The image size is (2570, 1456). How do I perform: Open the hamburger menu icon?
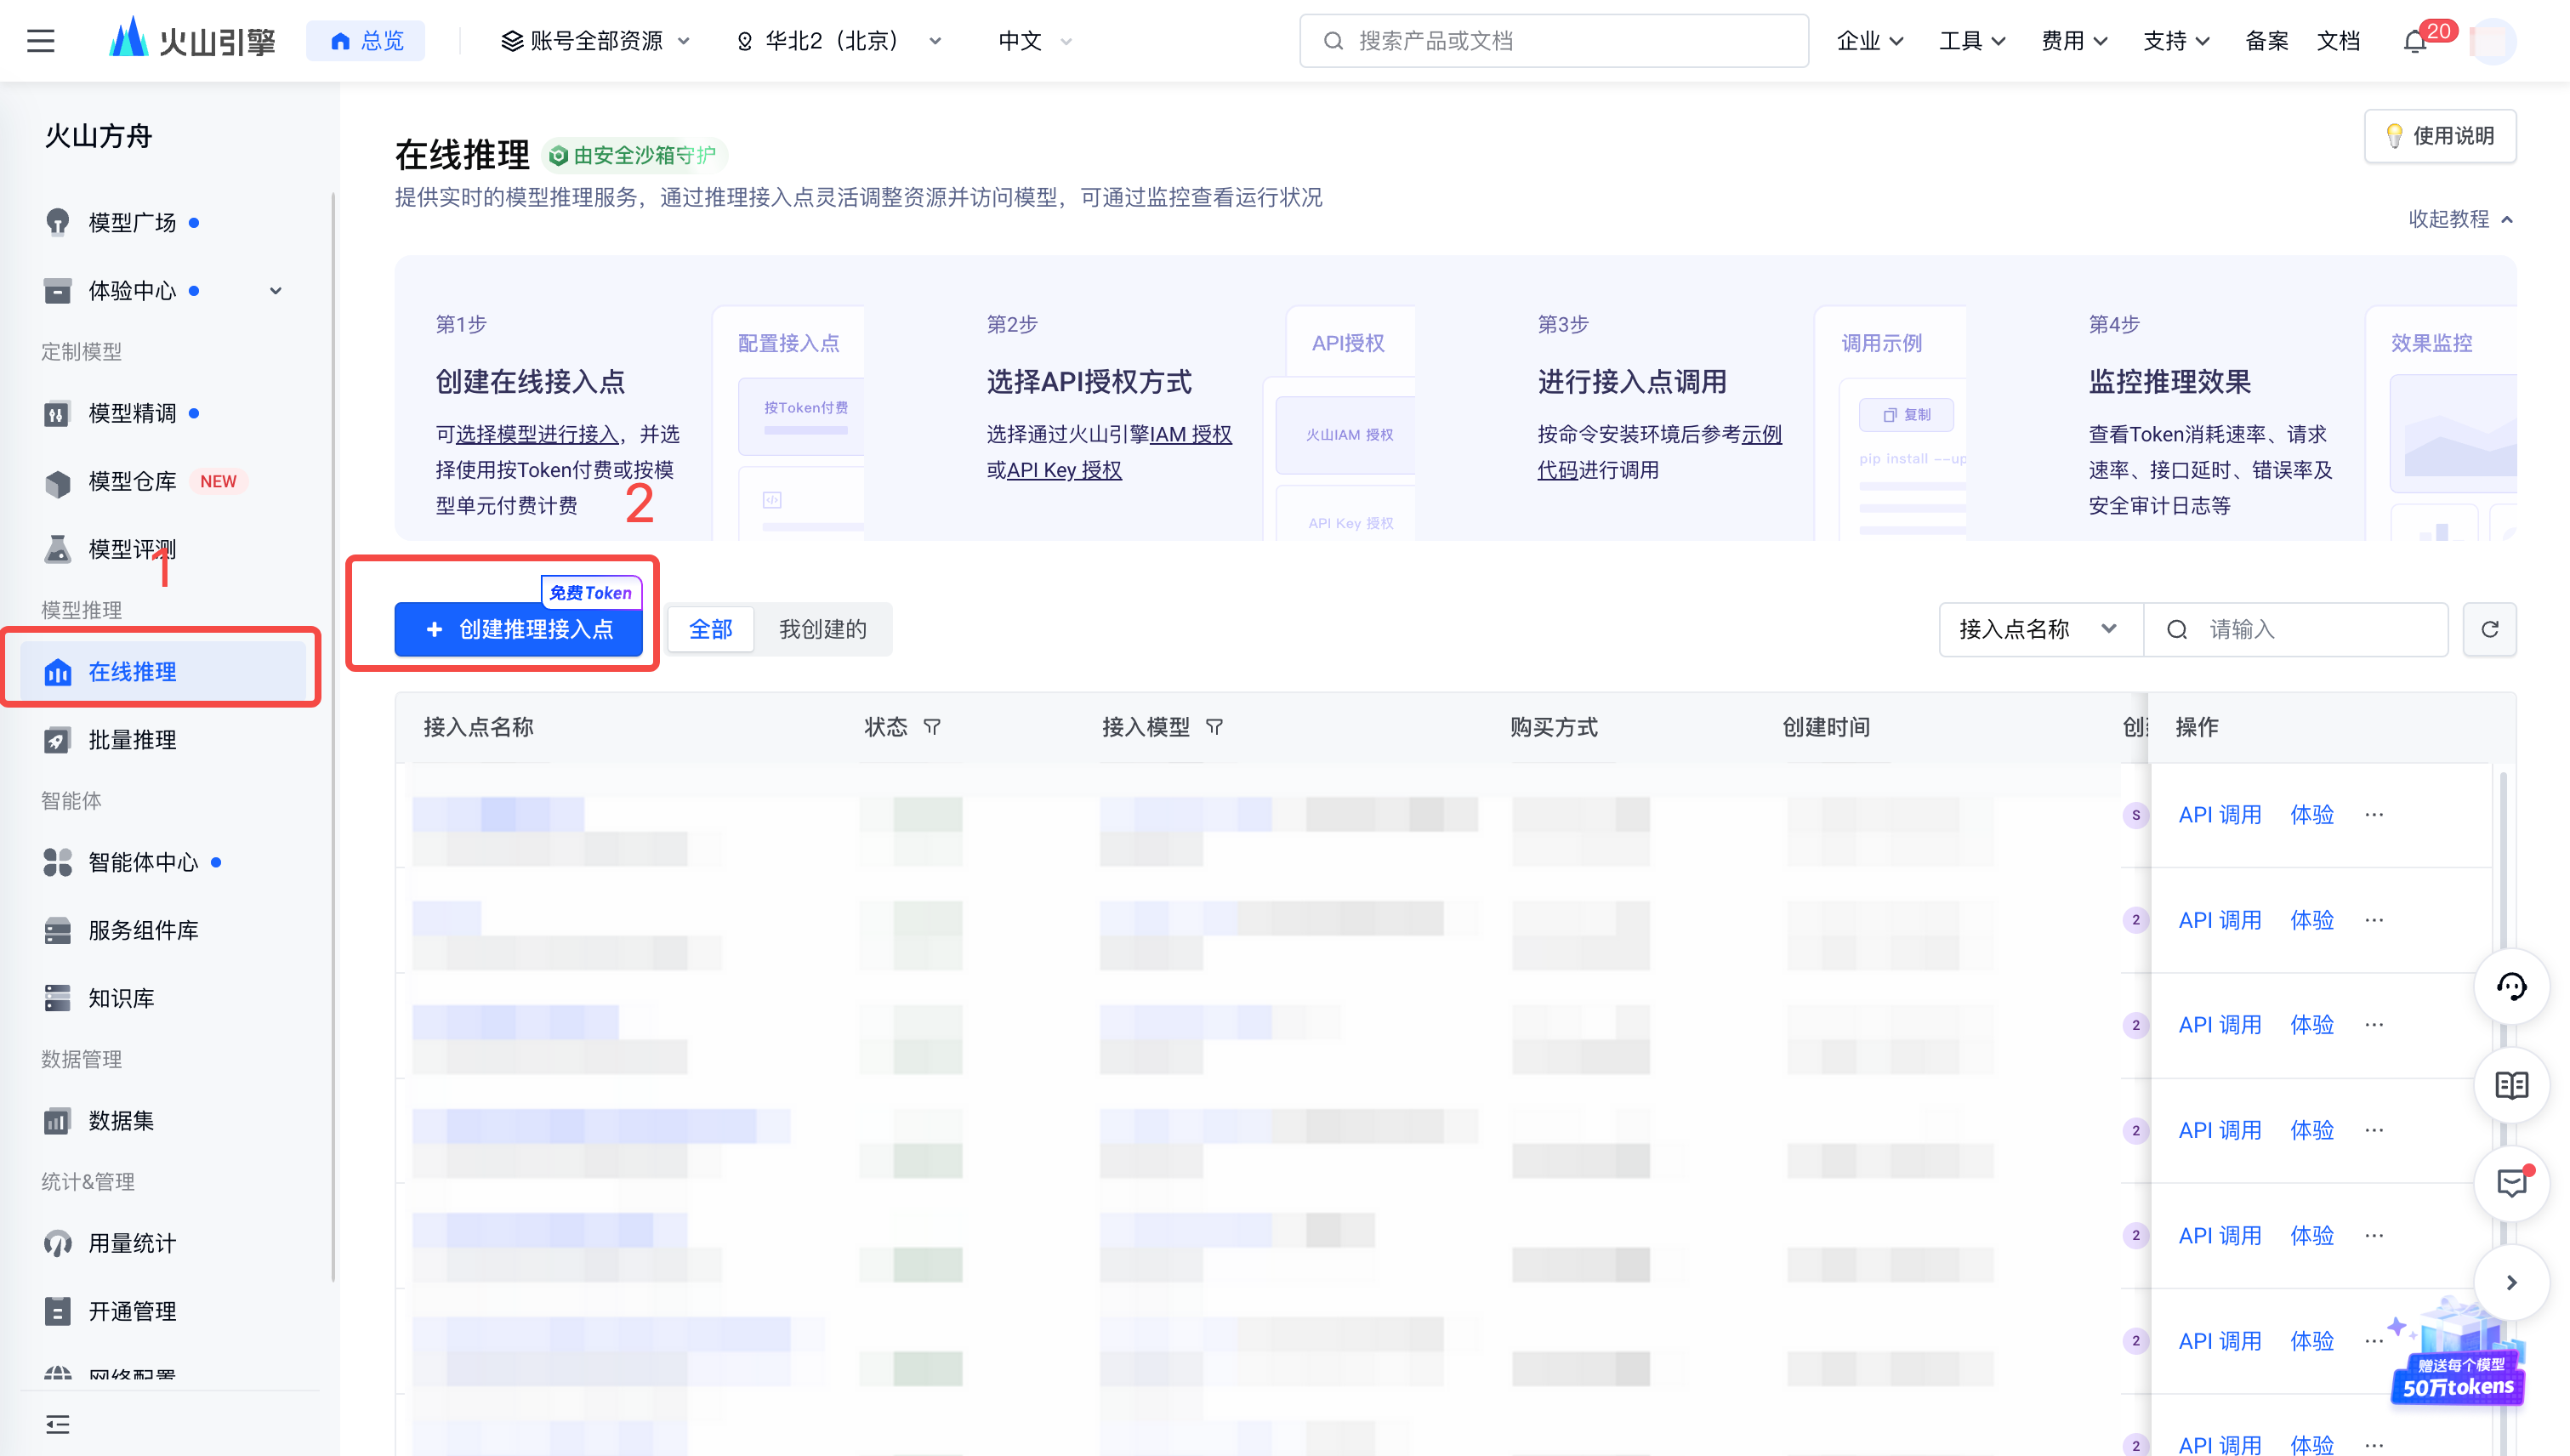click(x=40, y=41)
